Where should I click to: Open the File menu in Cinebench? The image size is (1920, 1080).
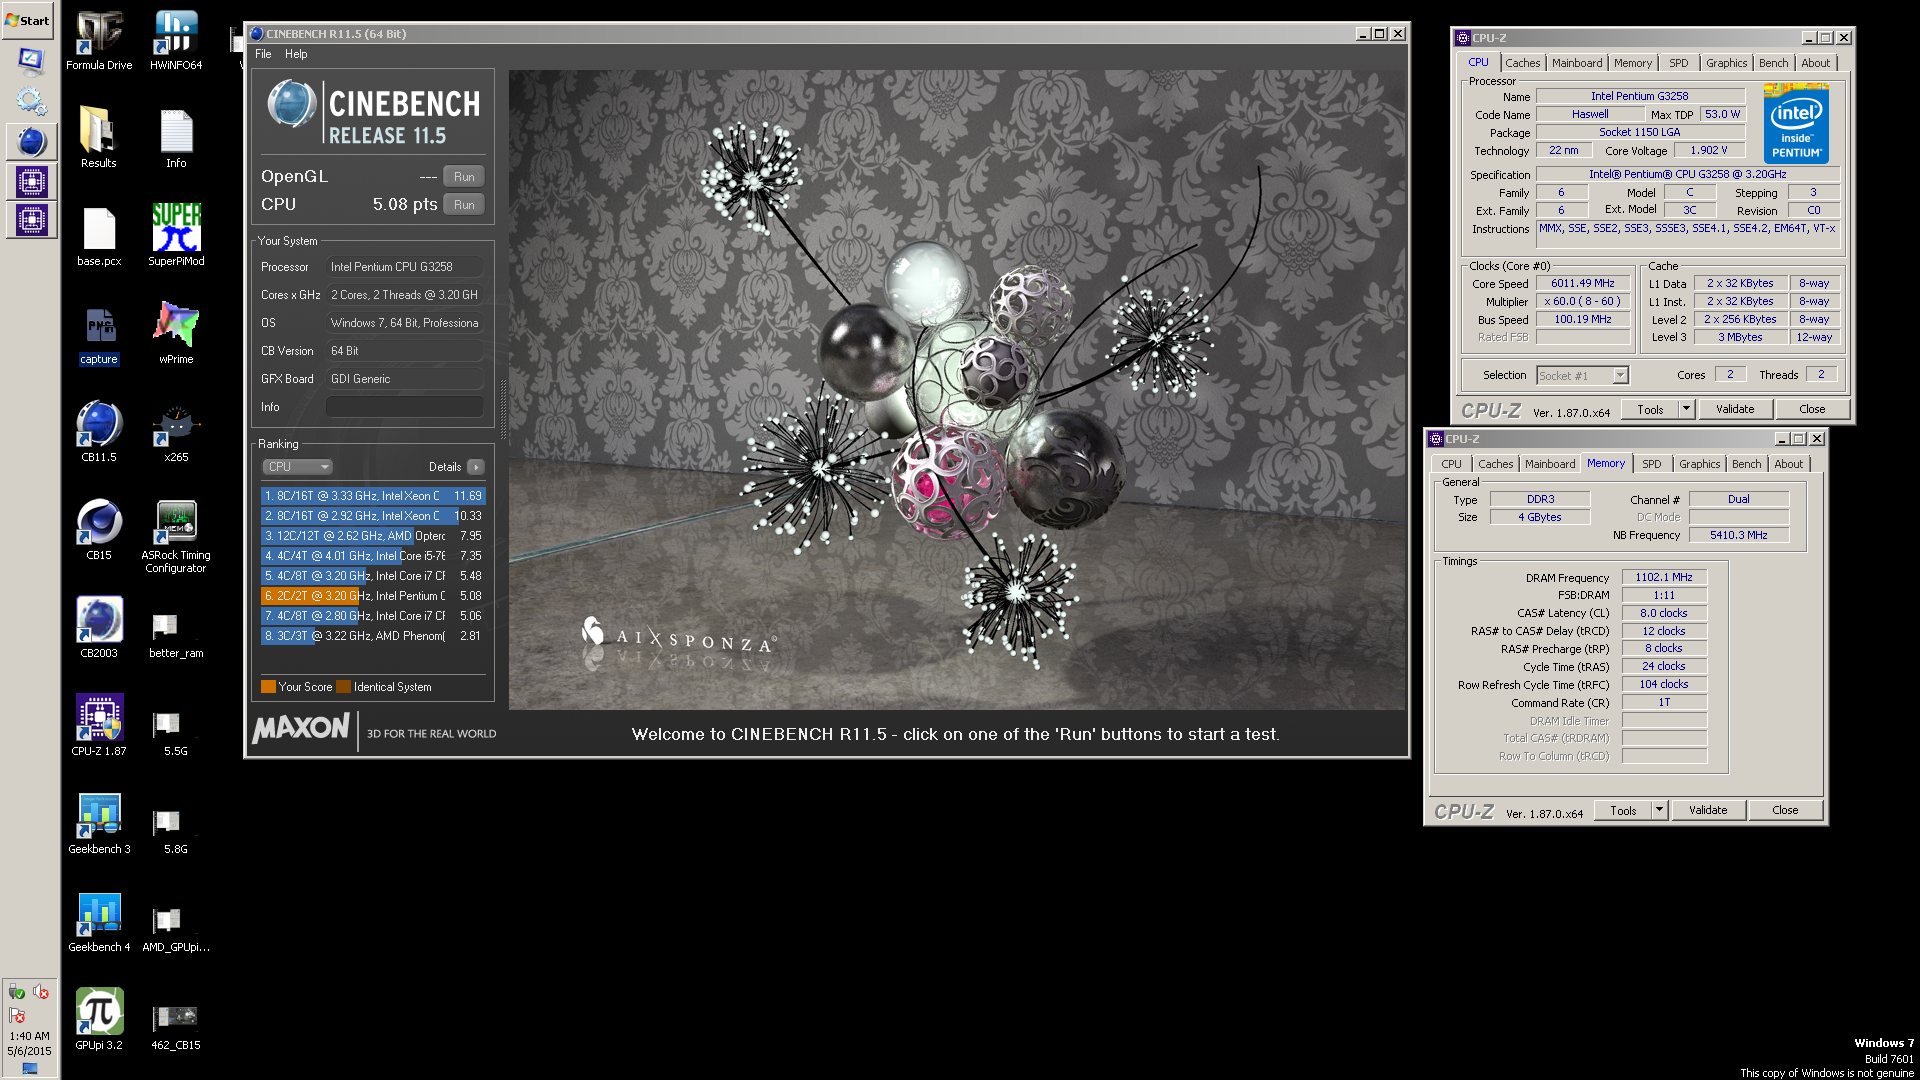coord(263,54)
